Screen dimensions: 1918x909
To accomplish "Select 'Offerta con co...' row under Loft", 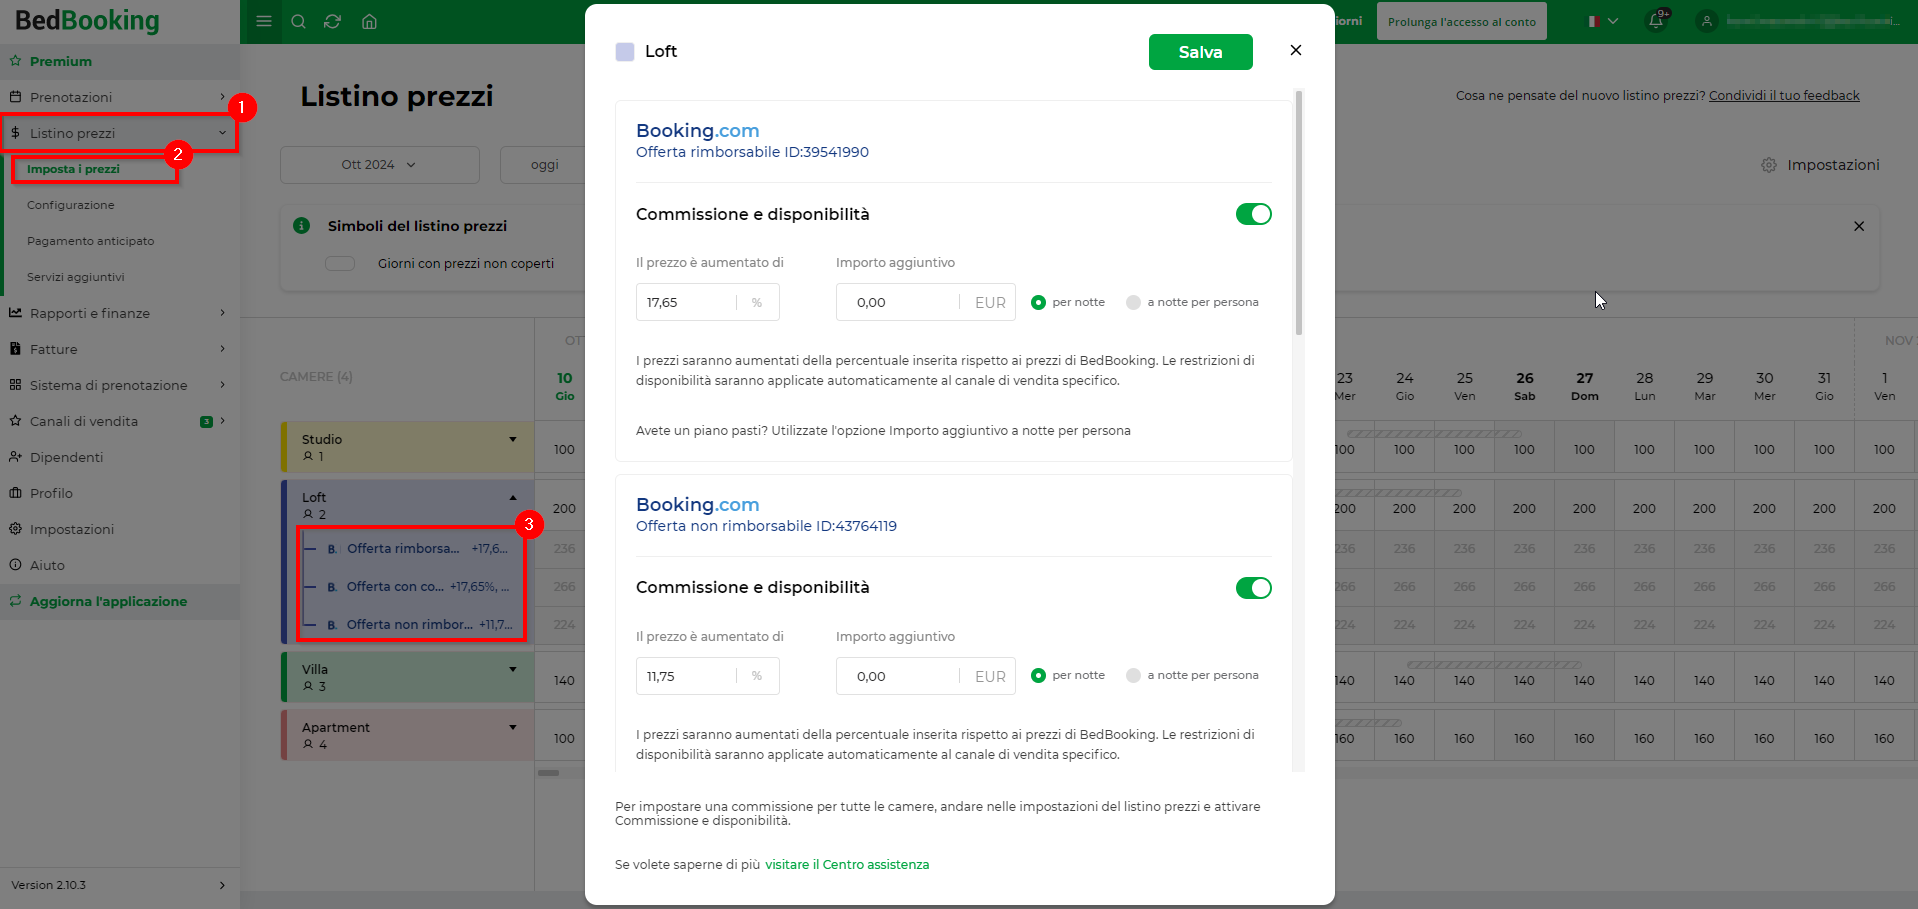I will (417, 586).
